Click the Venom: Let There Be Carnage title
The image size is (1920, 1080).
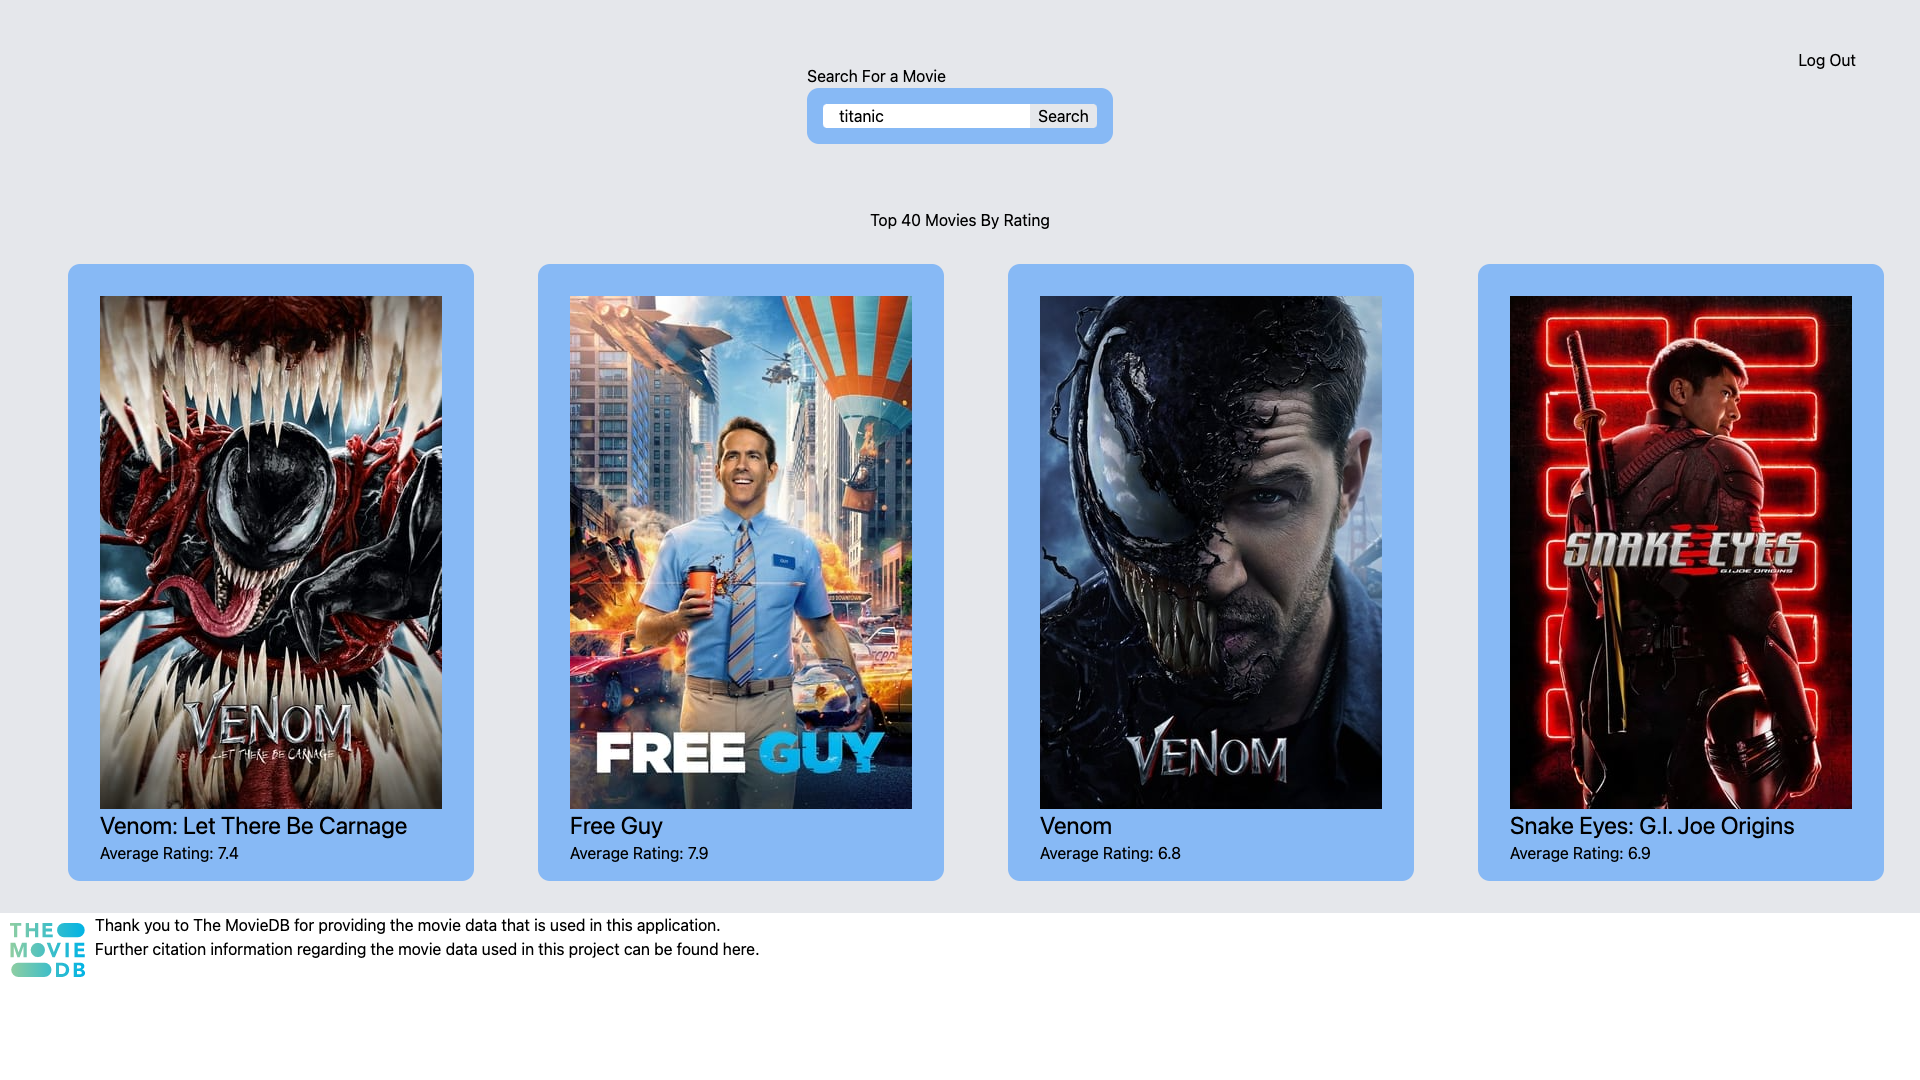tap(253, 826)
